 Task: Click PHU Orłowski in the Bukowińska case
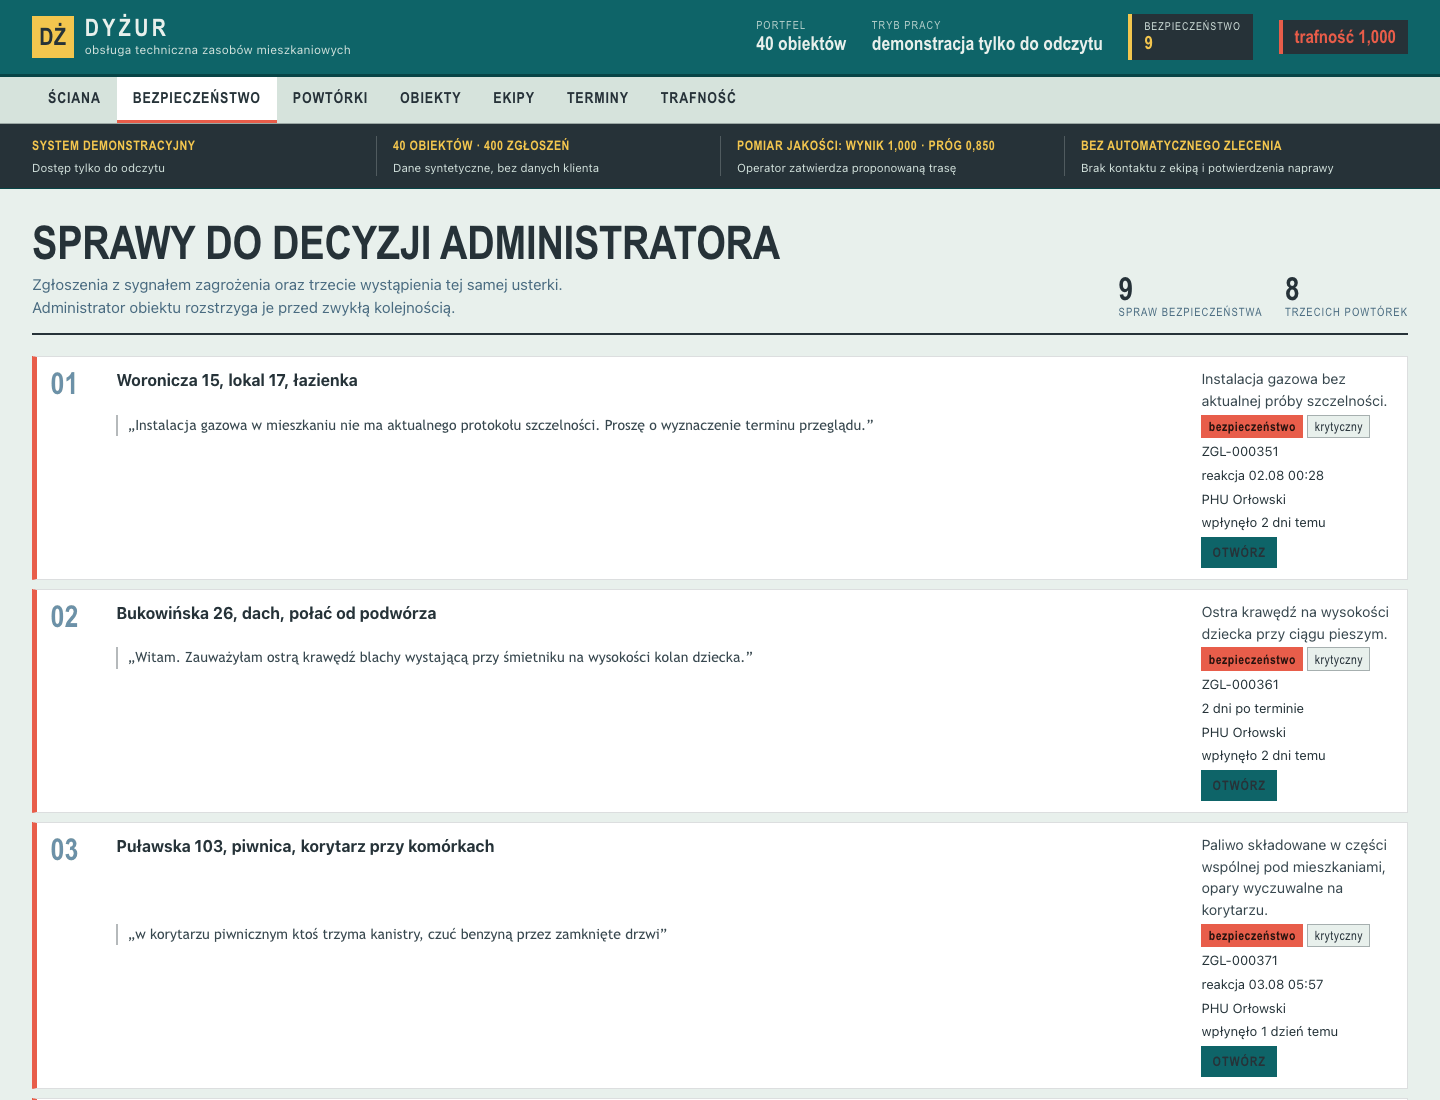click(x=1243, y=732)
